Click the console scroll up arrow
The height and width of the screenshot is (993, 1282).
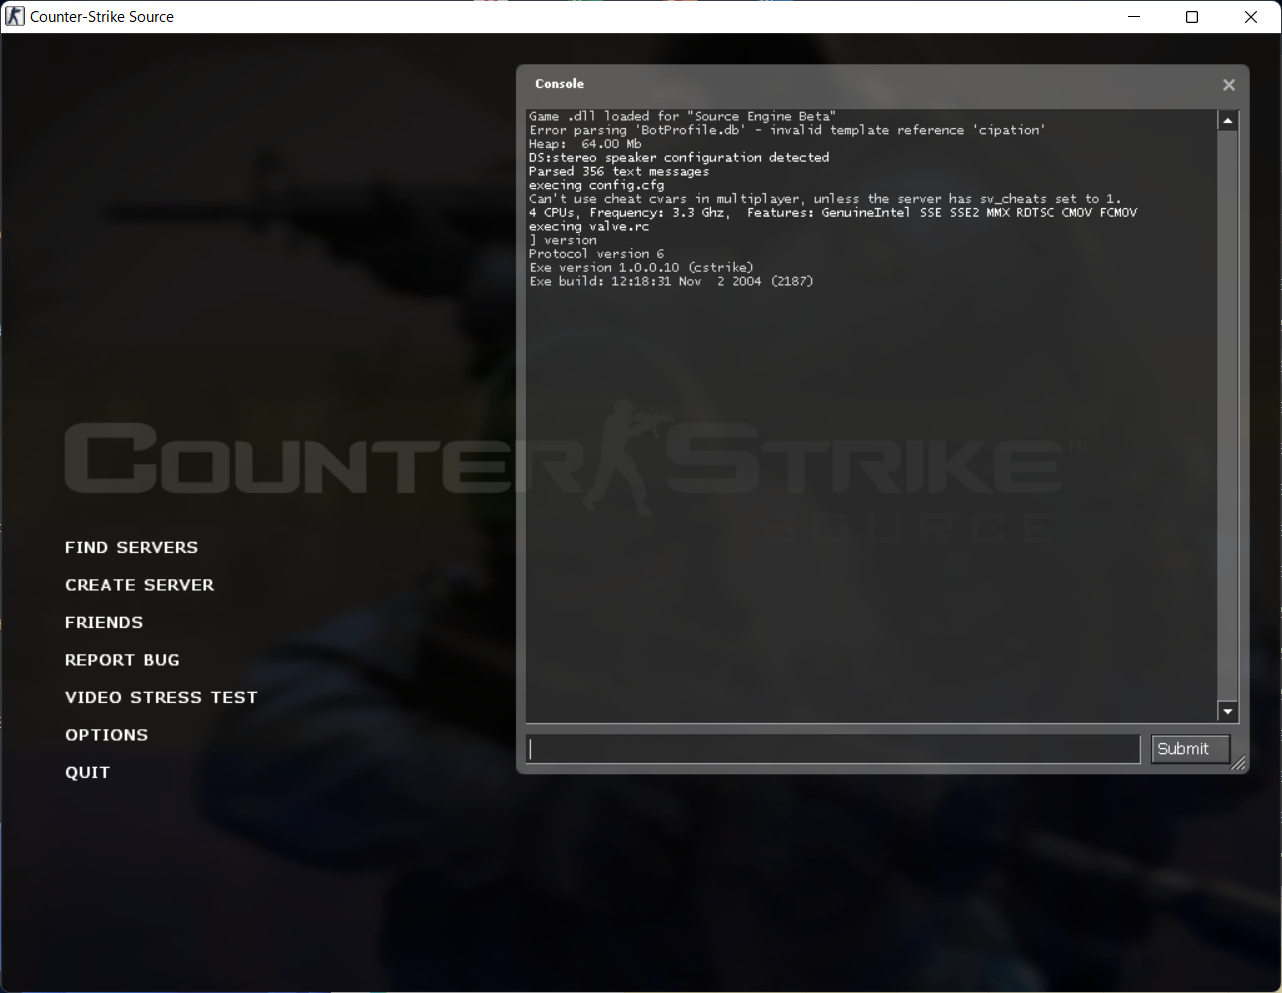click(x=1228, y=121)
